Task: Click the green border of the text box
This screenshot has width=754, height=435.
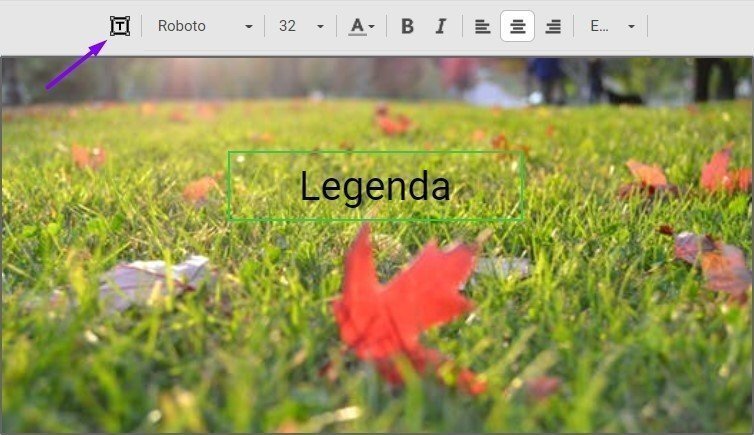Action: [375, 153]
